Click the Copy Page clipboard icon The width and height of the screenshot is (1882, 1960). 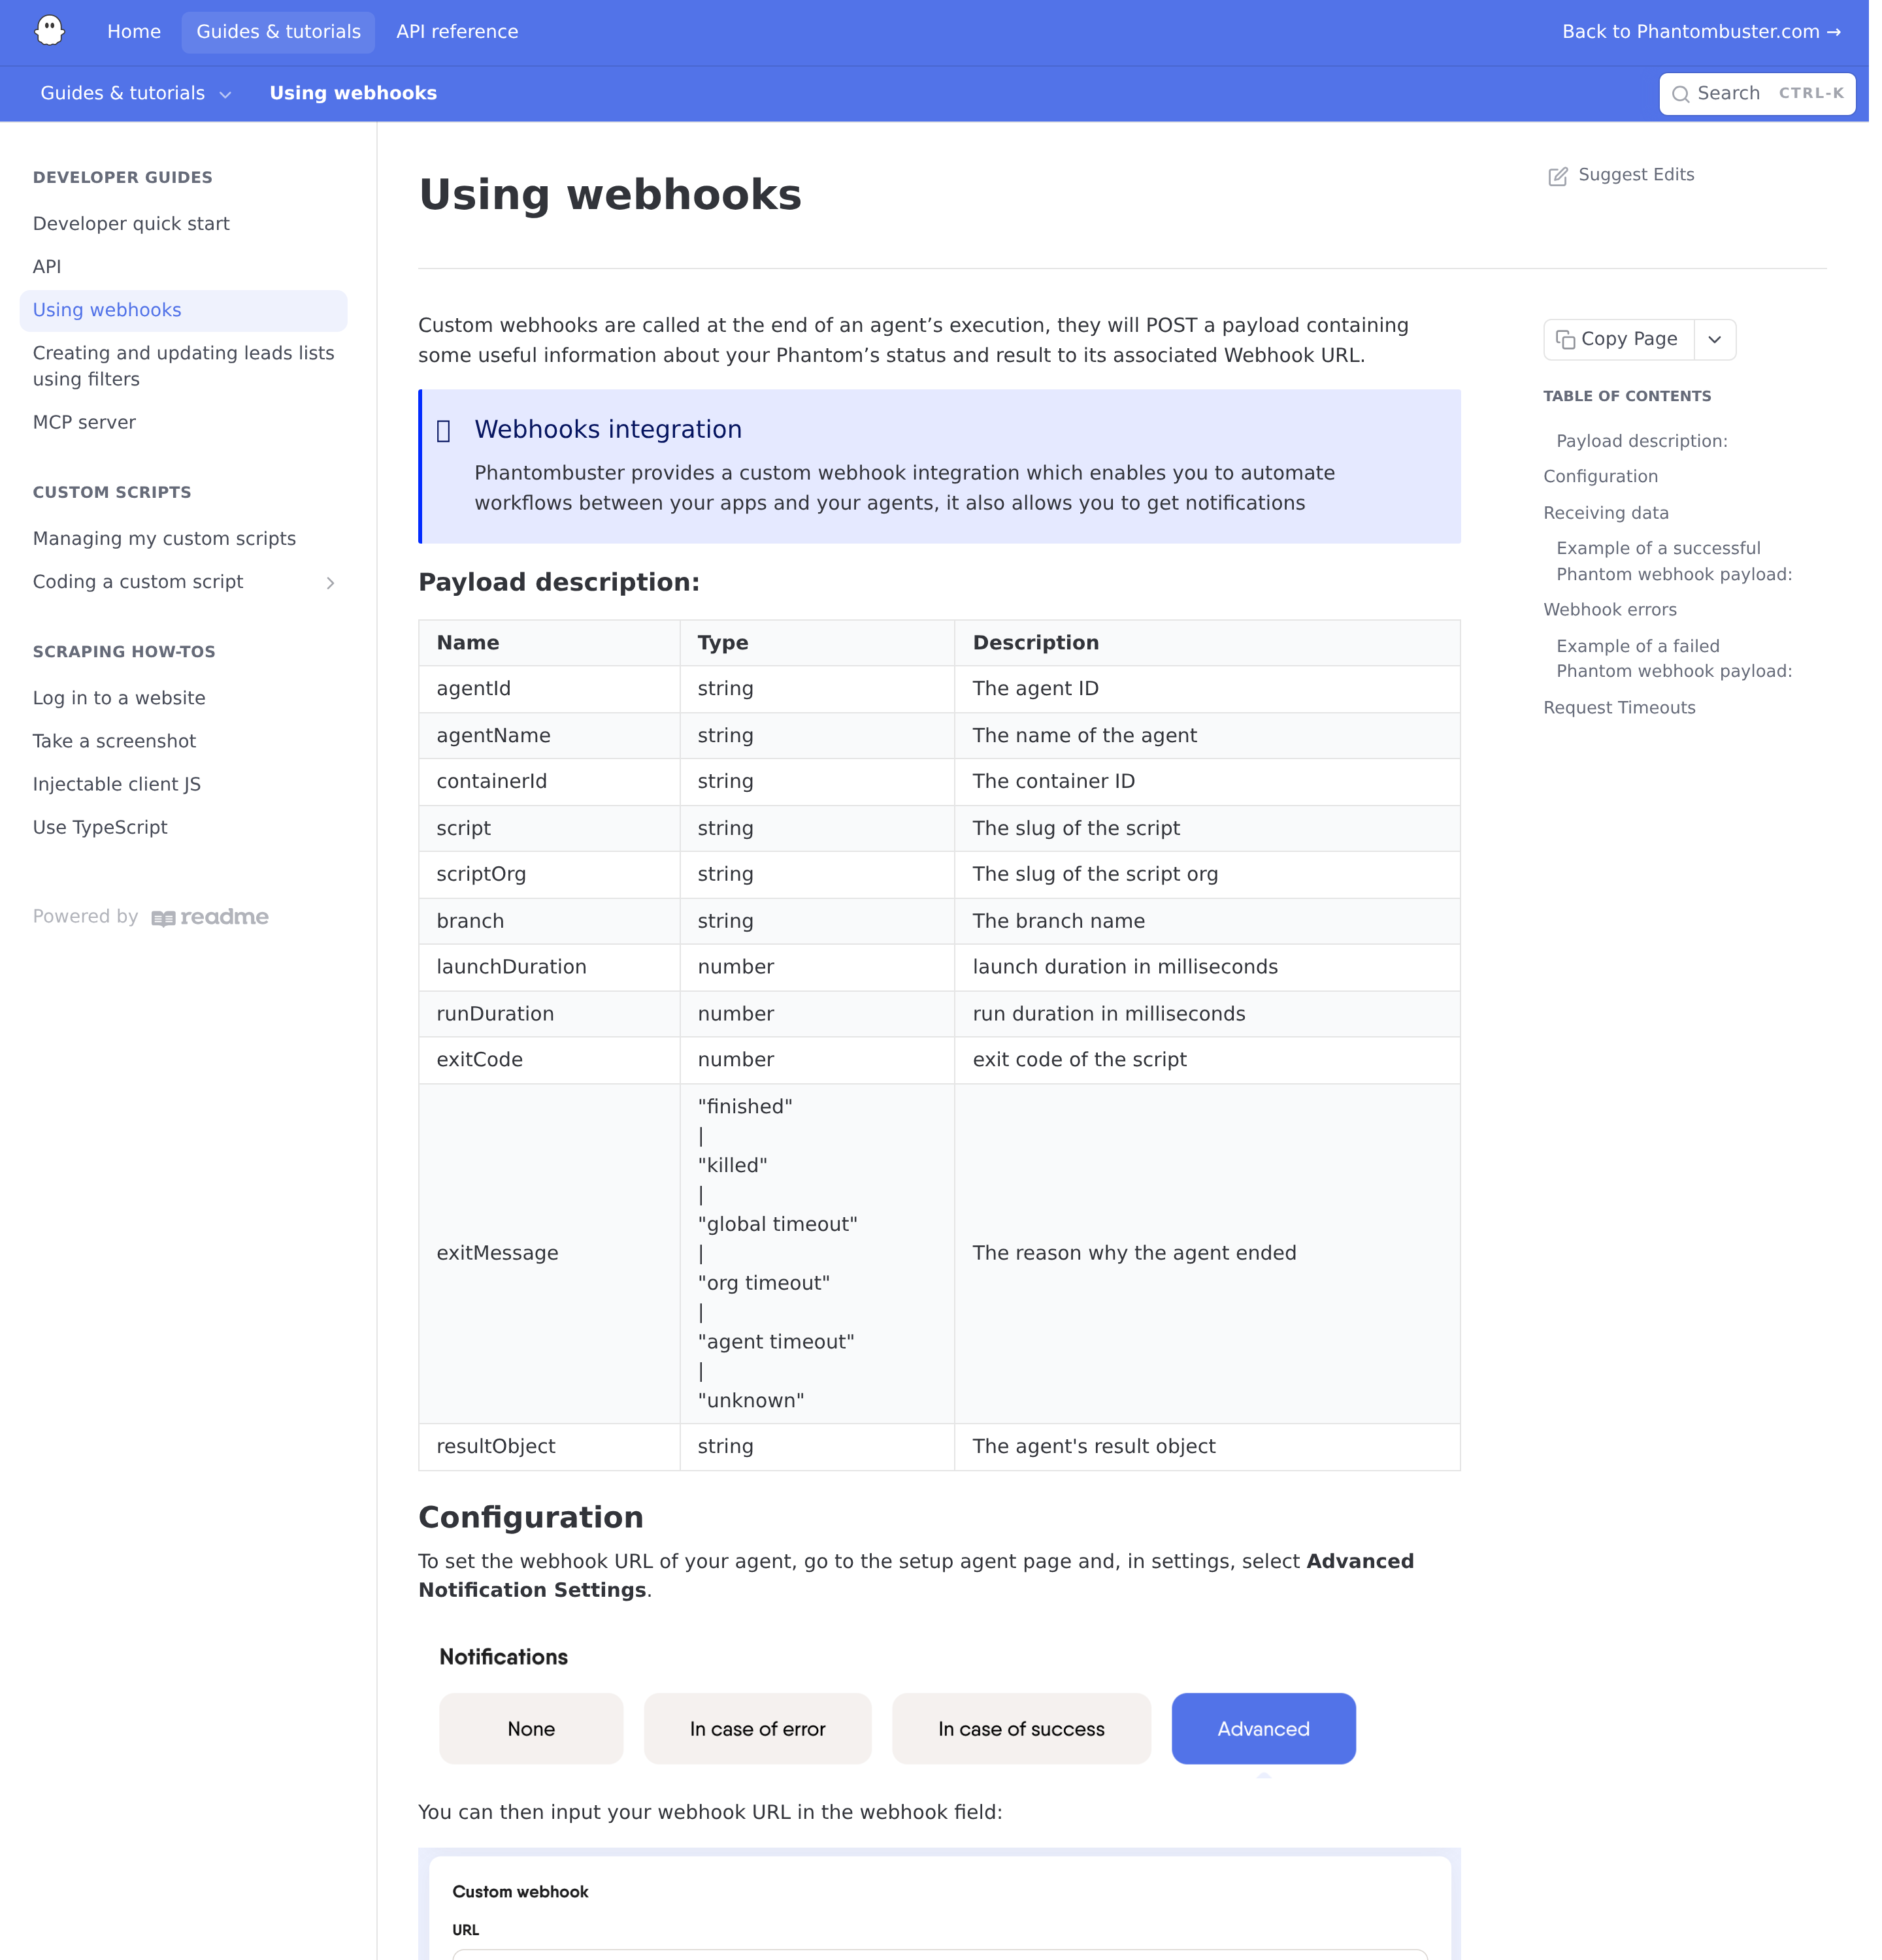(x=1565, y=339)
